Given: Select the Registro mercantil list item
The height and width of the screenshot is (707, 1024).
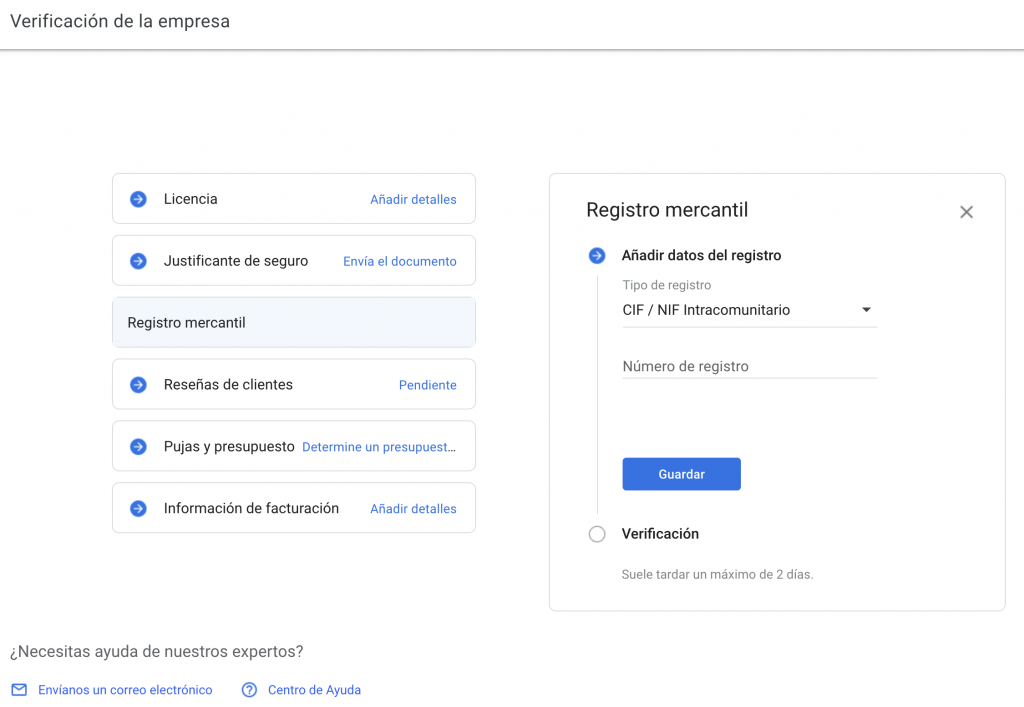Looking at the screenshot, I should (x=293, y=323).
